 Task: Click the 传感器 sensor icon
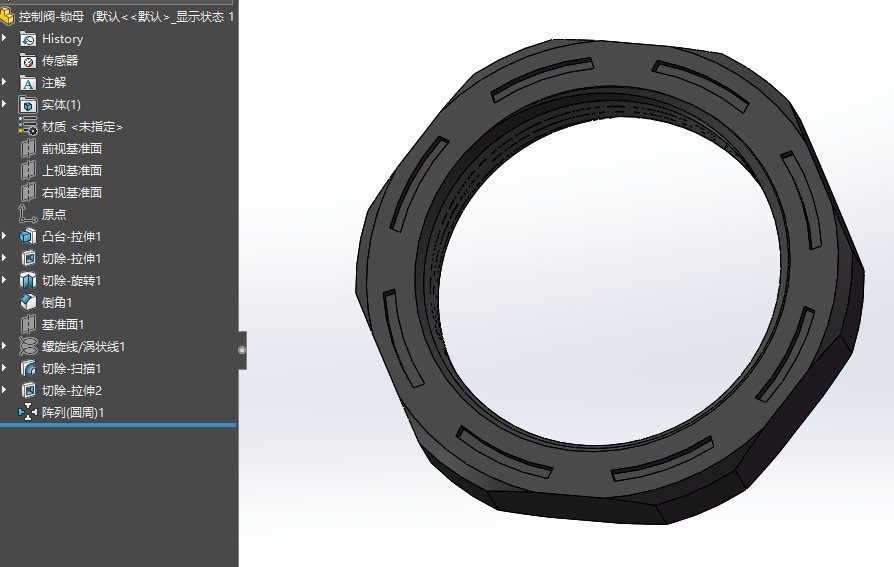tap(27, 60)
